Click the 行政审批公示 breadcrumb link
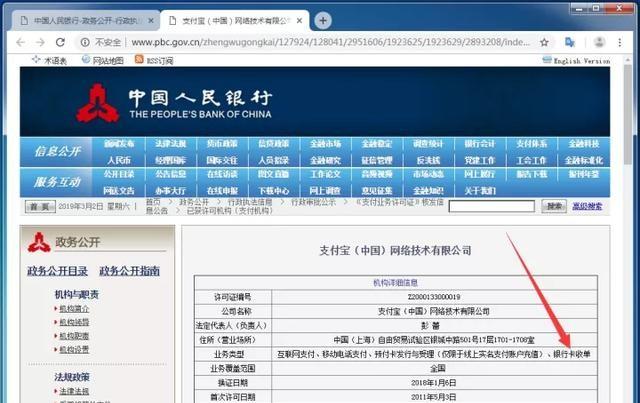The width and height of the screenshot is (640, 403). point(313,202)
